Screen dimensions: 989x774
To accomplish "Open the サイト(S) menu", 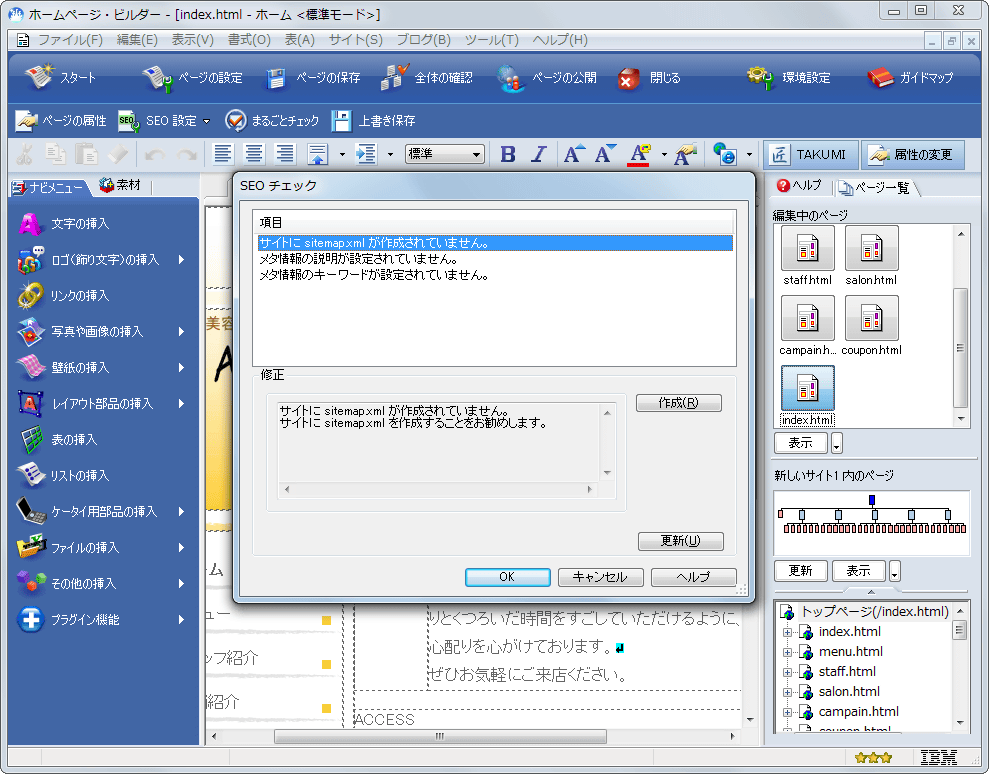I will click(x=356, y=40).
